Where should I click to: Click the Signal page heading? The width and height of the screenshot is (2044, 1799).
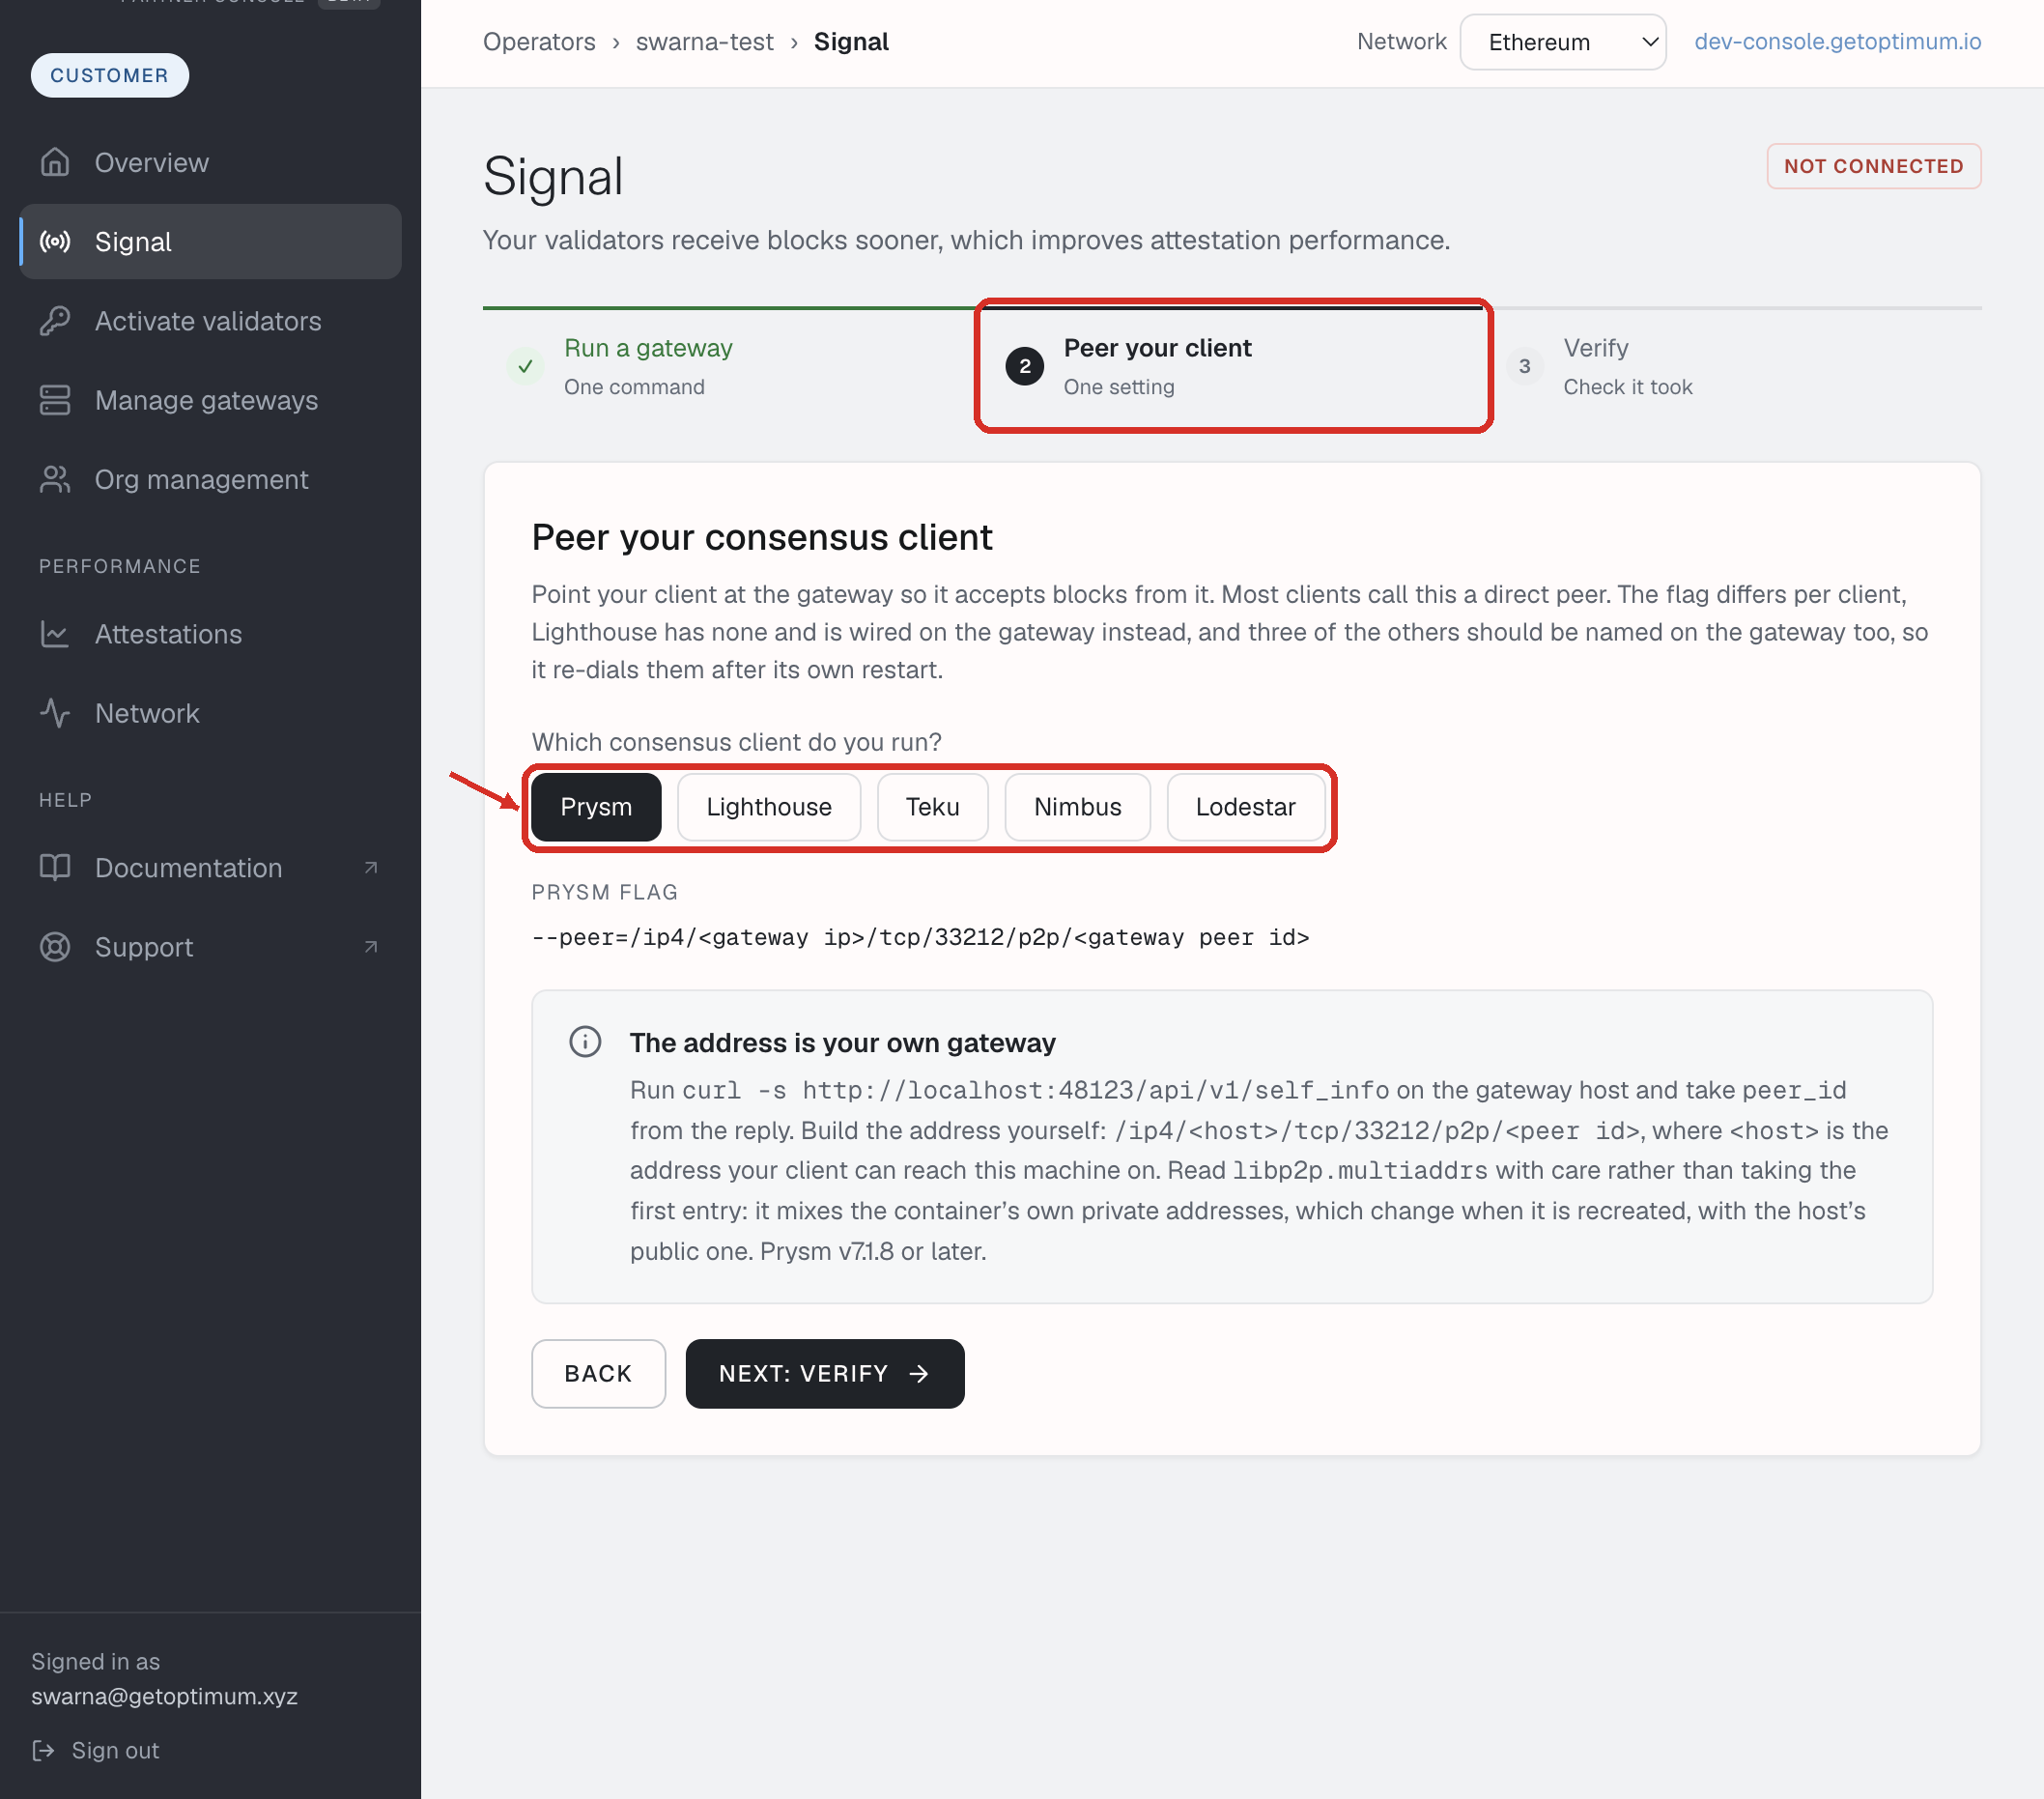coord(553,177)
